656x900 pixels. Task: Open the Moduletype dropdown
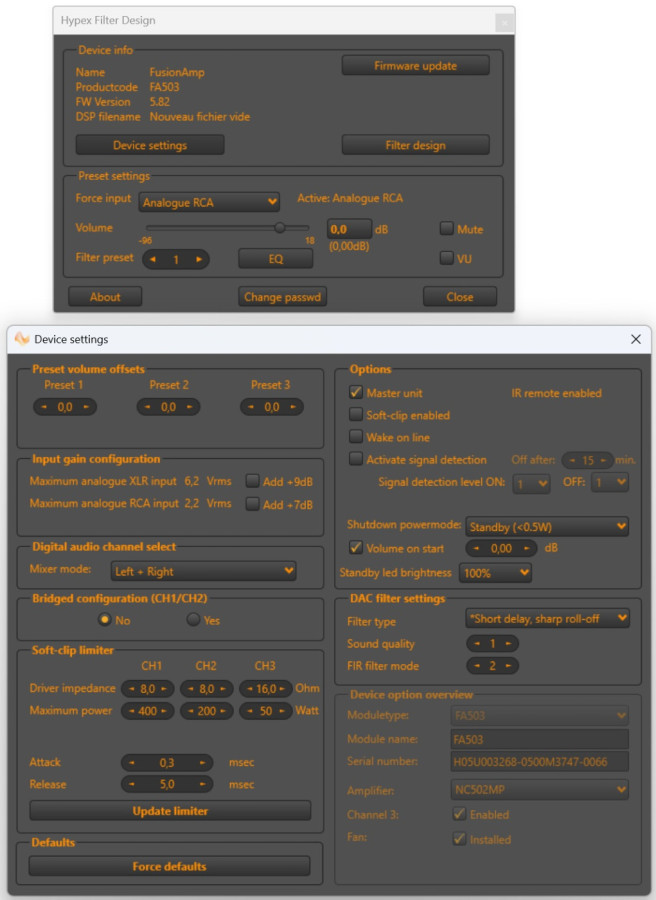click(x=539, y=715)
